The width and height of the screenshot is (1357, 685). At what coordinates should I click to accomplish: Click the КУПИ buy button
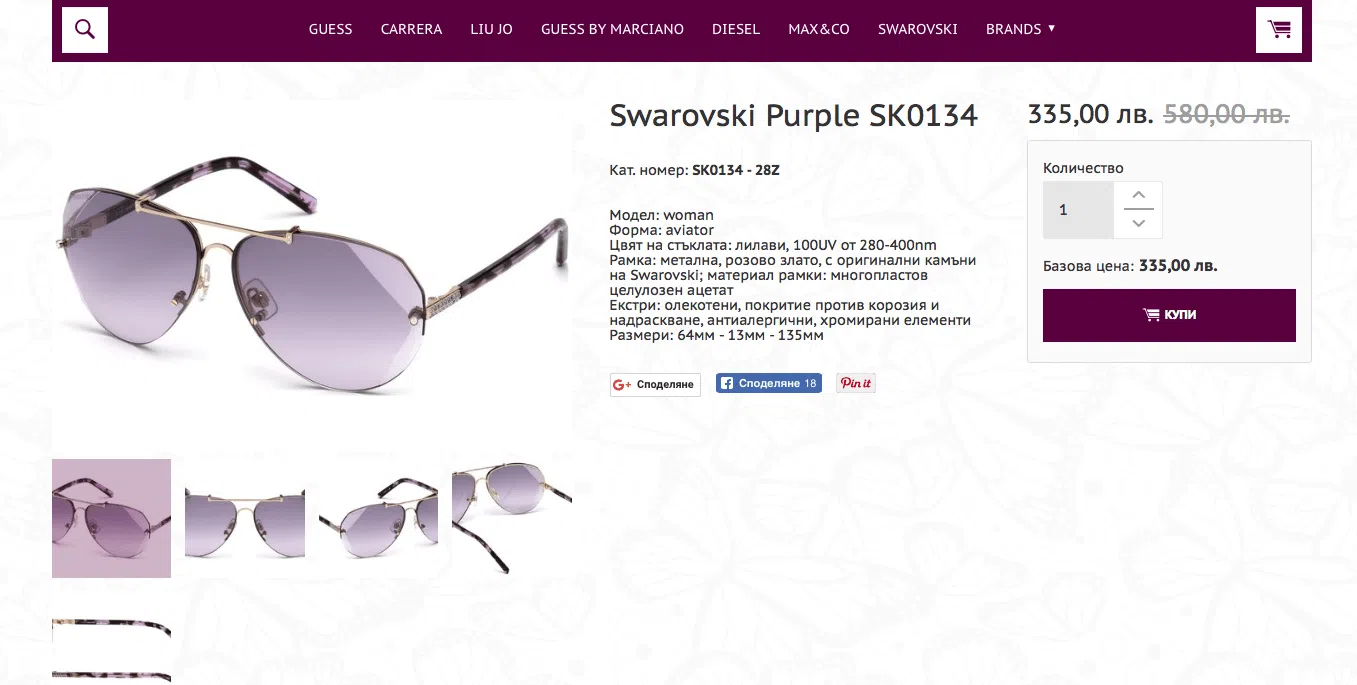pyautogui.click(x=1169, y=315)
